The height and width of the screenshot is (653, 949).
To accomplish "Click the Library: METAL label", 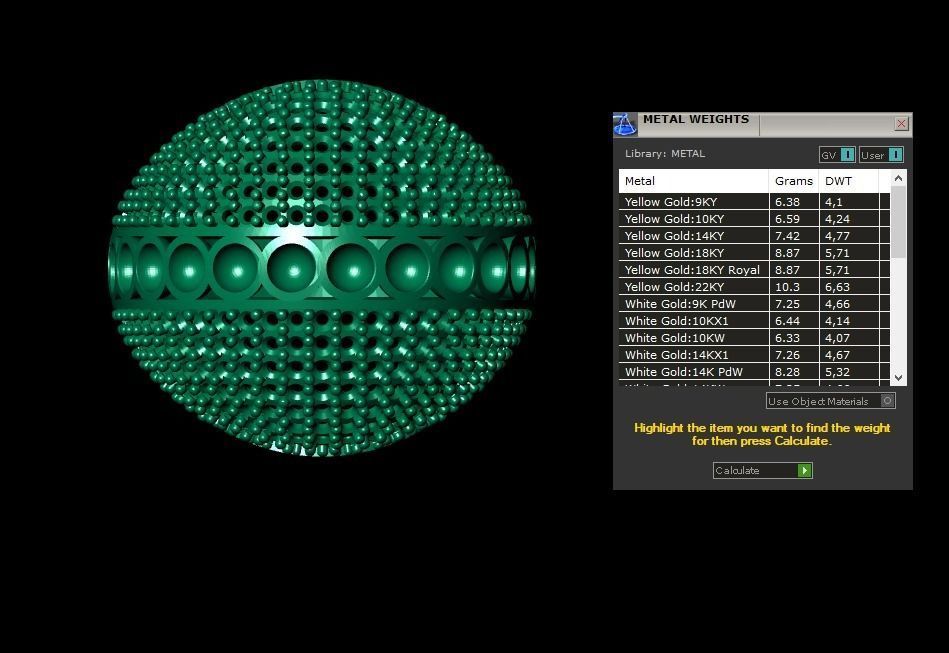I will (665, 154).
